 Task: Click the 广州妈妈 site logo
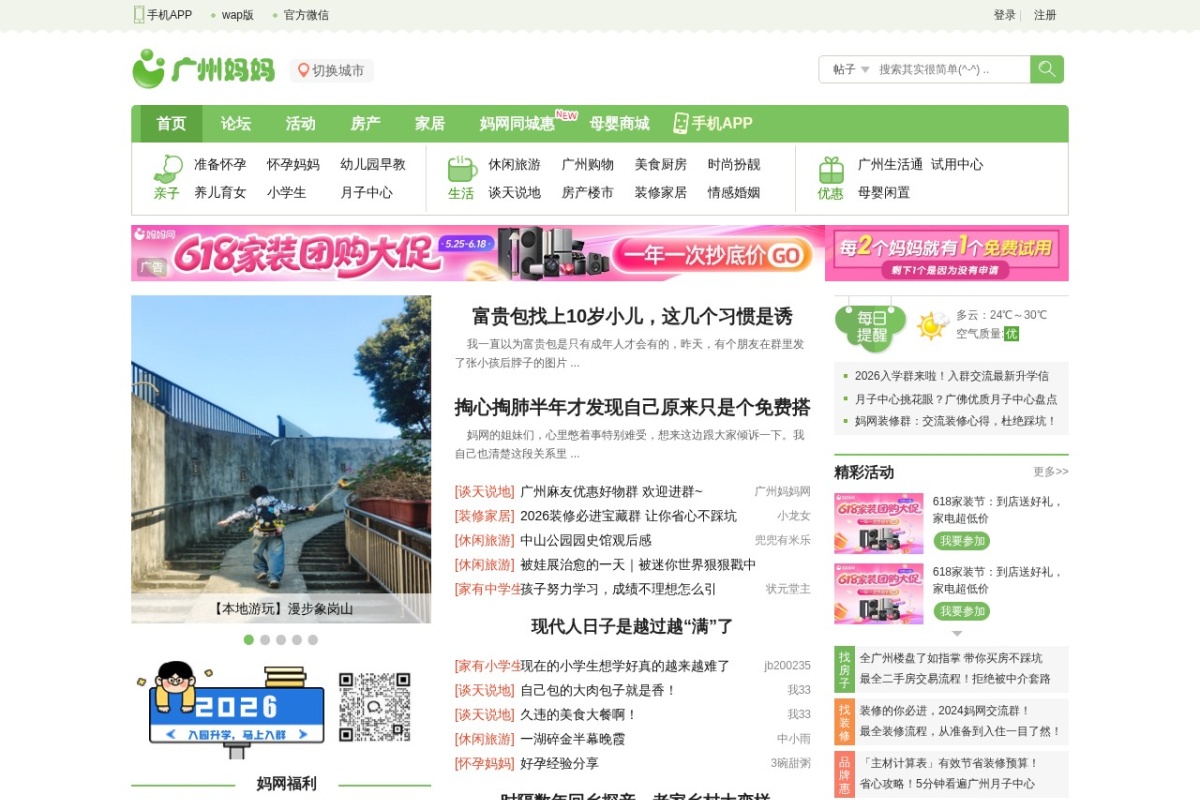pyautogui.click(x=204, y=69)
